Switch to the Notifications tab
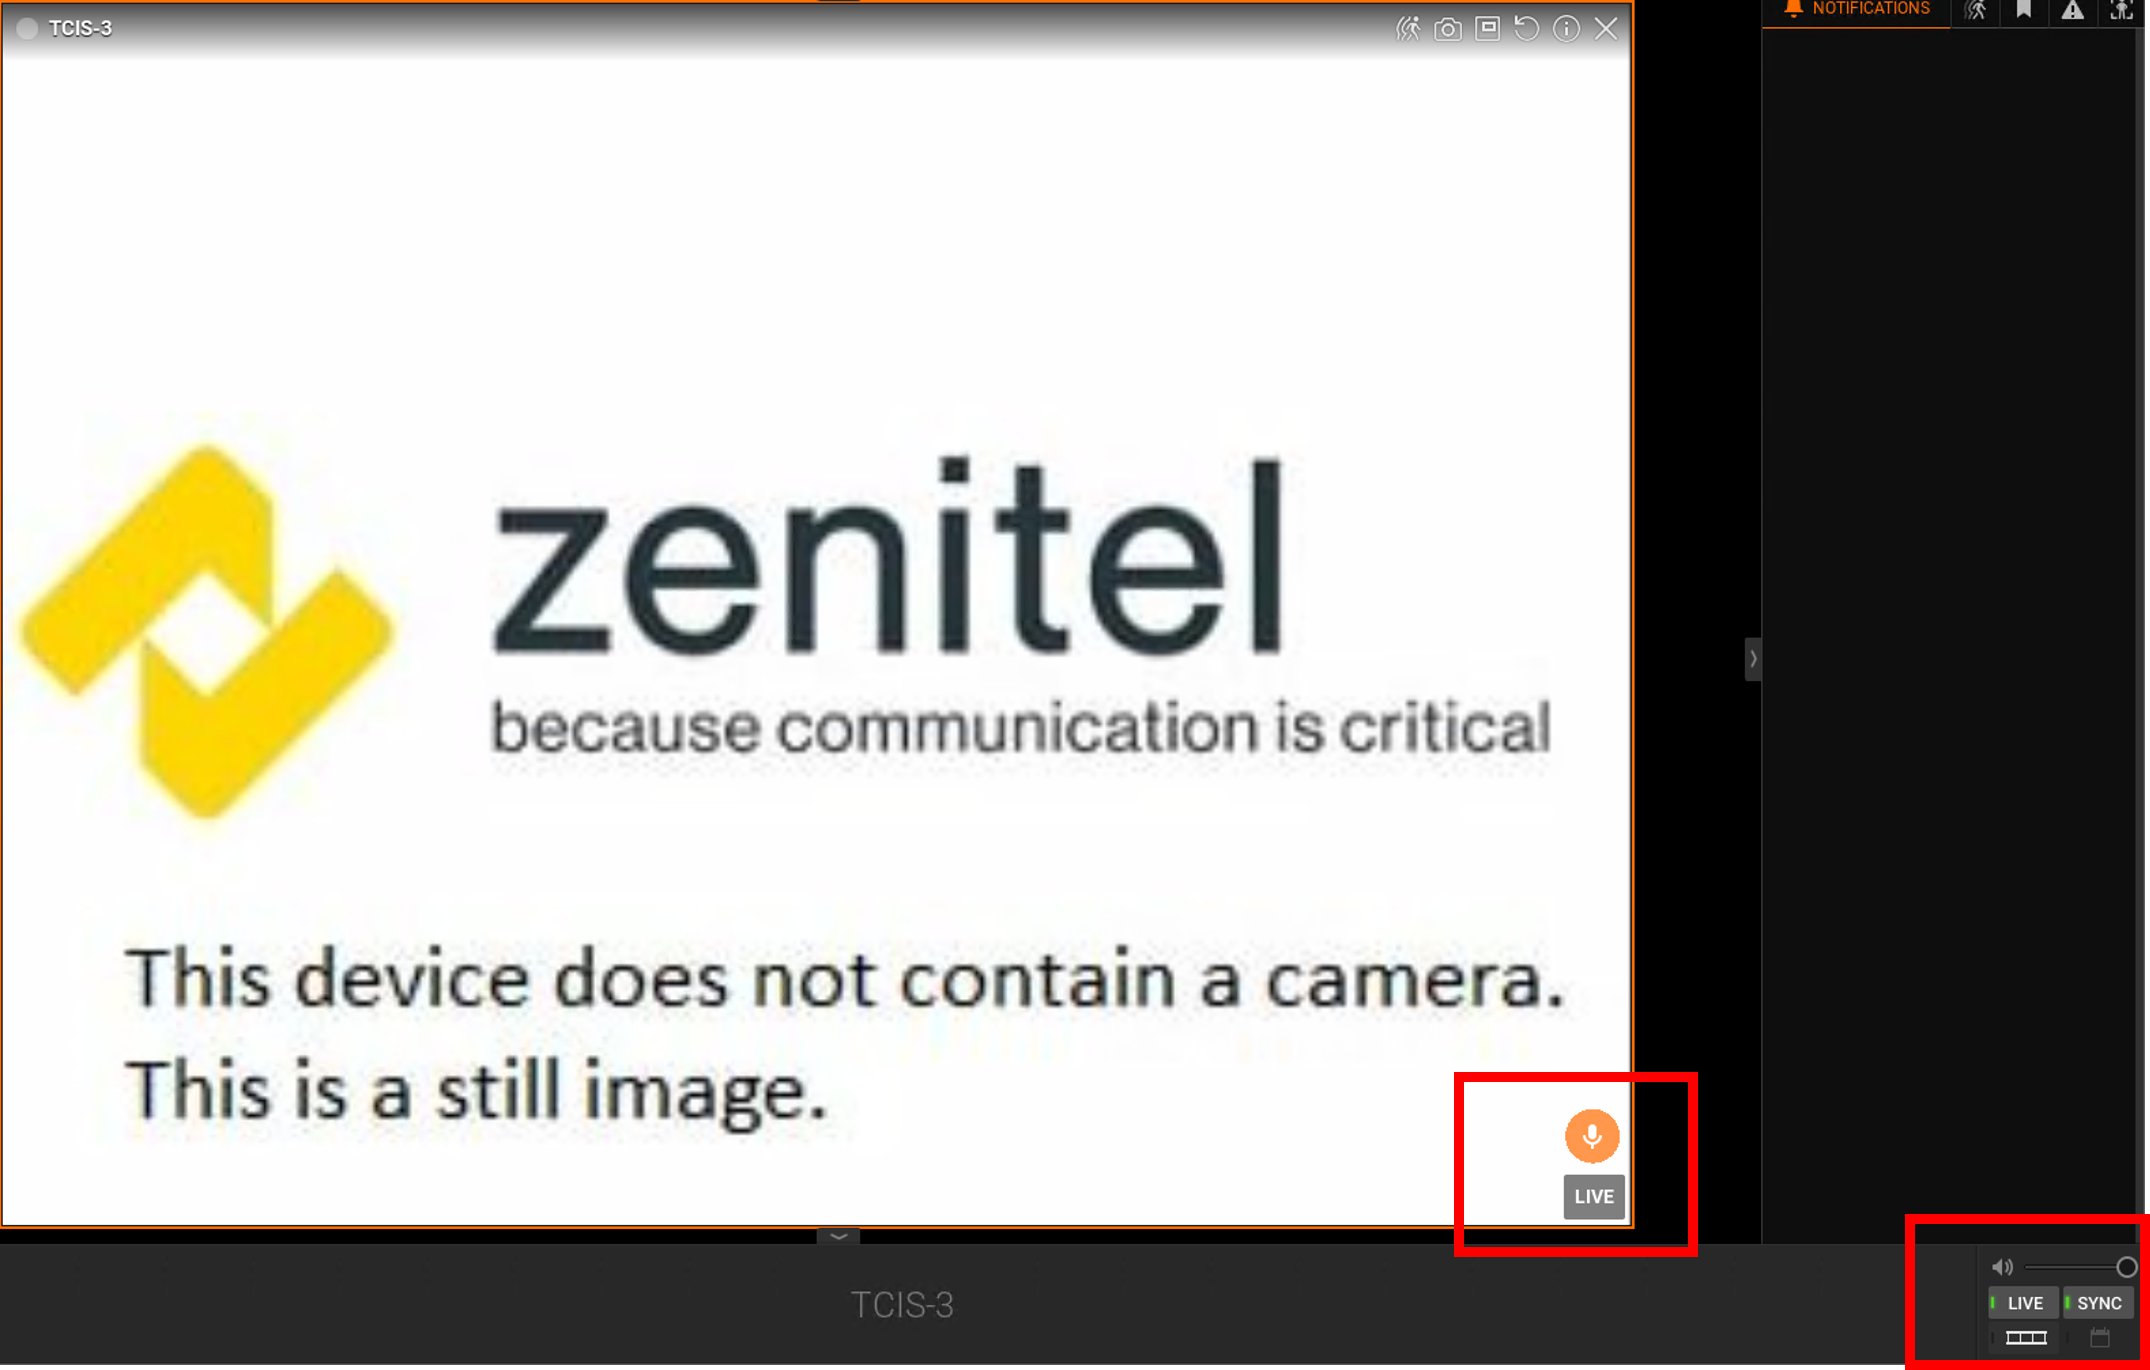This screenshot has height=1370, width=2150. (x=1856, y=10)
